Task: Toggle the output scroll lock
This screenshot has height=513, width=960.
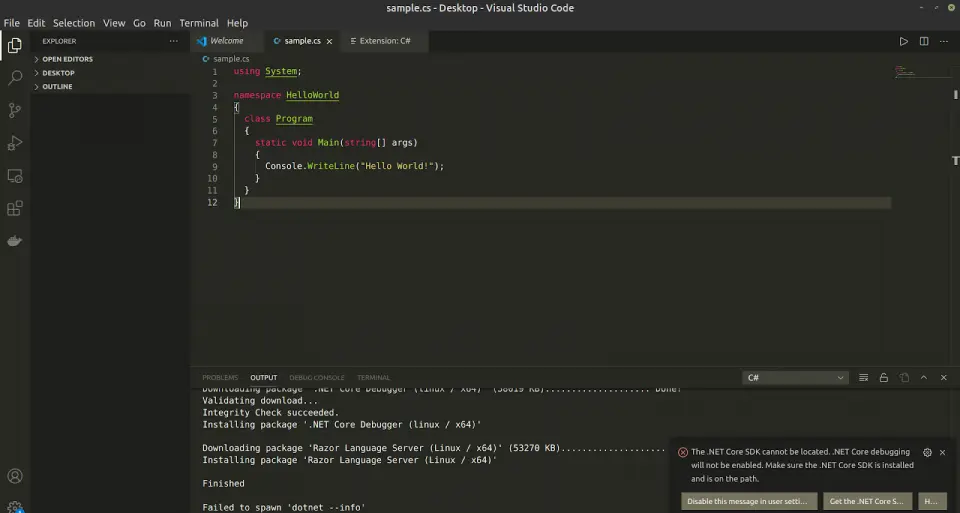Action: click(884, 378)
